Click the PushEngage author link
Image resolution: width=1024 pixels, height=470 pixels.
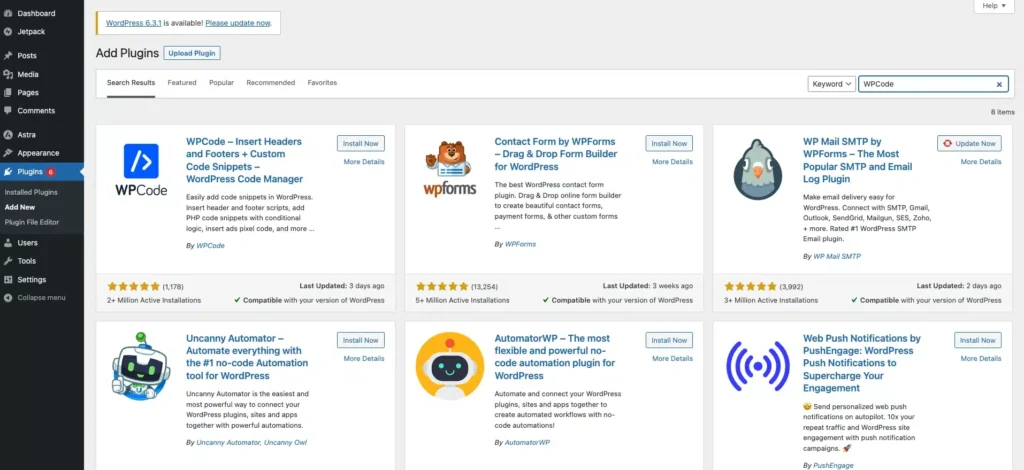tap(833, 465)
